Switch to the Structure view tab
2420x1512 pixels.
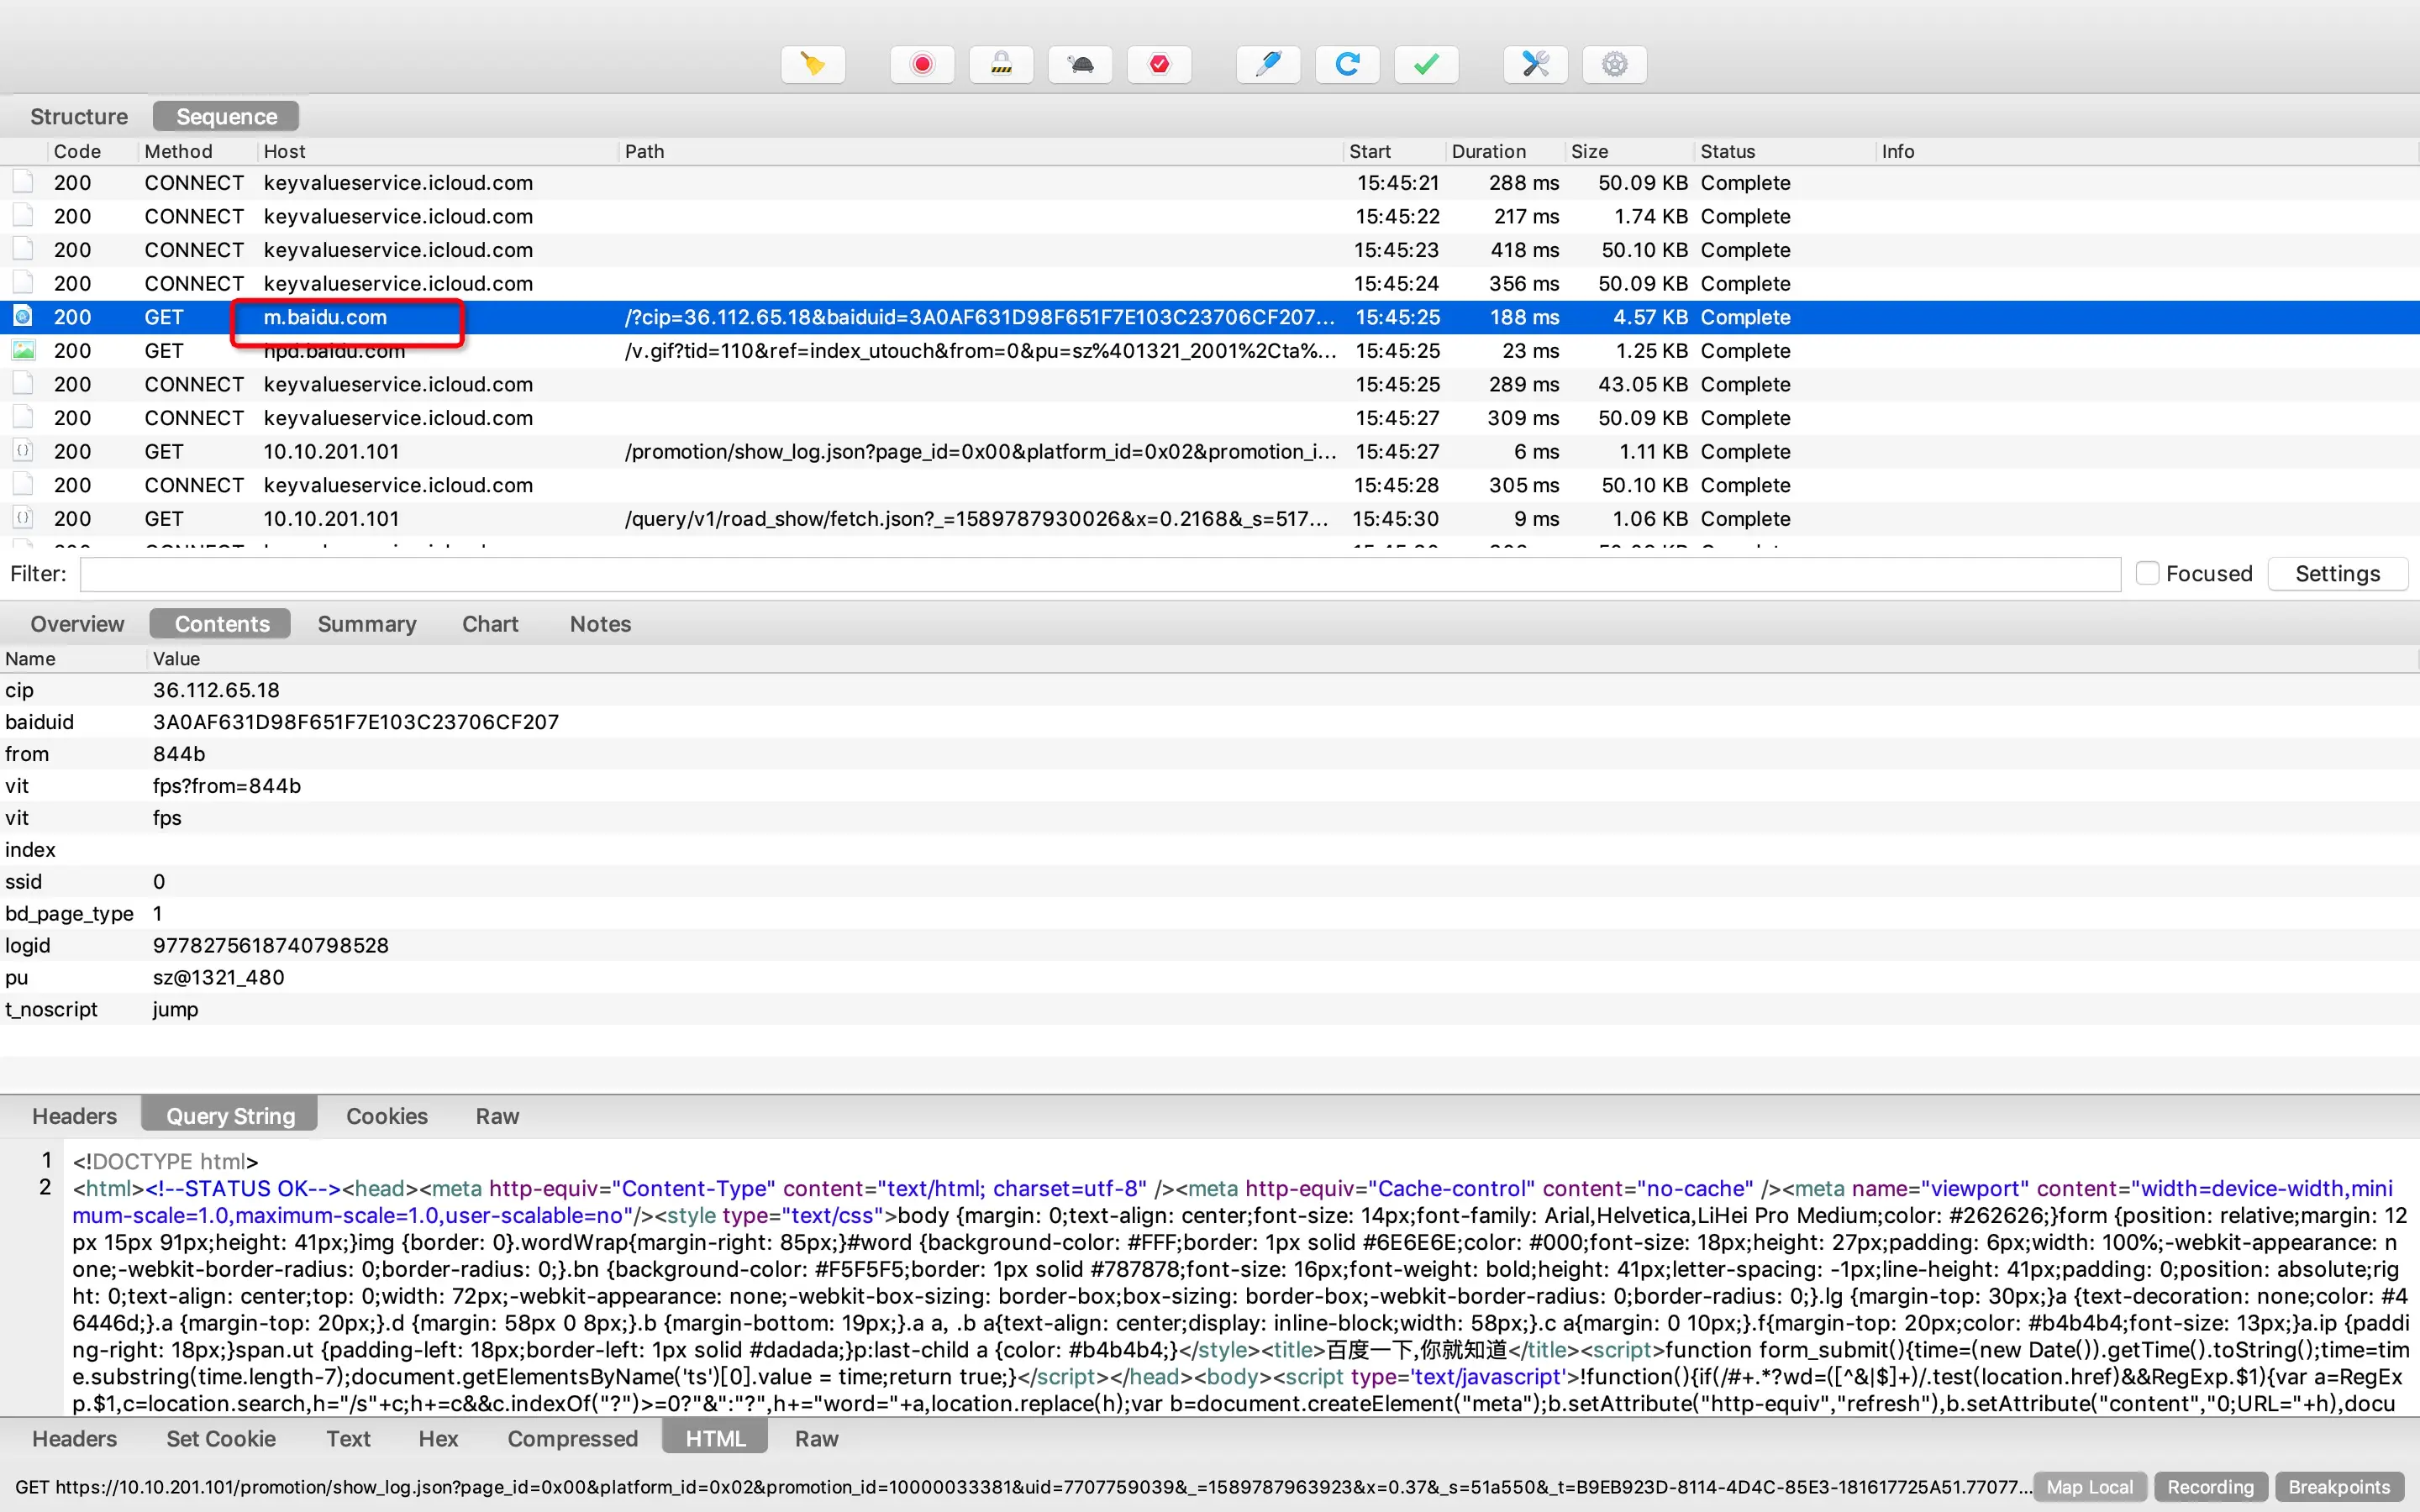[79, 116]
